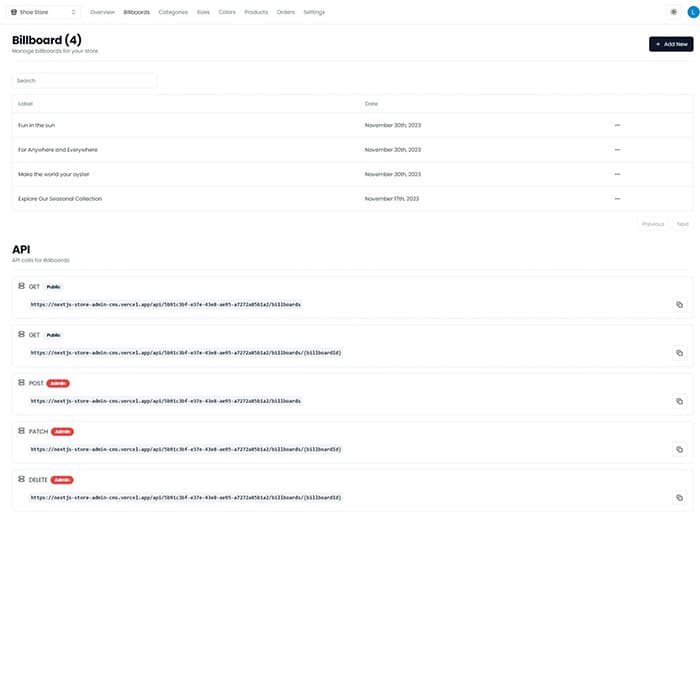Viewport: 700px width, 700px height.
Task: Click the Next pagination button
Action: 683,224
